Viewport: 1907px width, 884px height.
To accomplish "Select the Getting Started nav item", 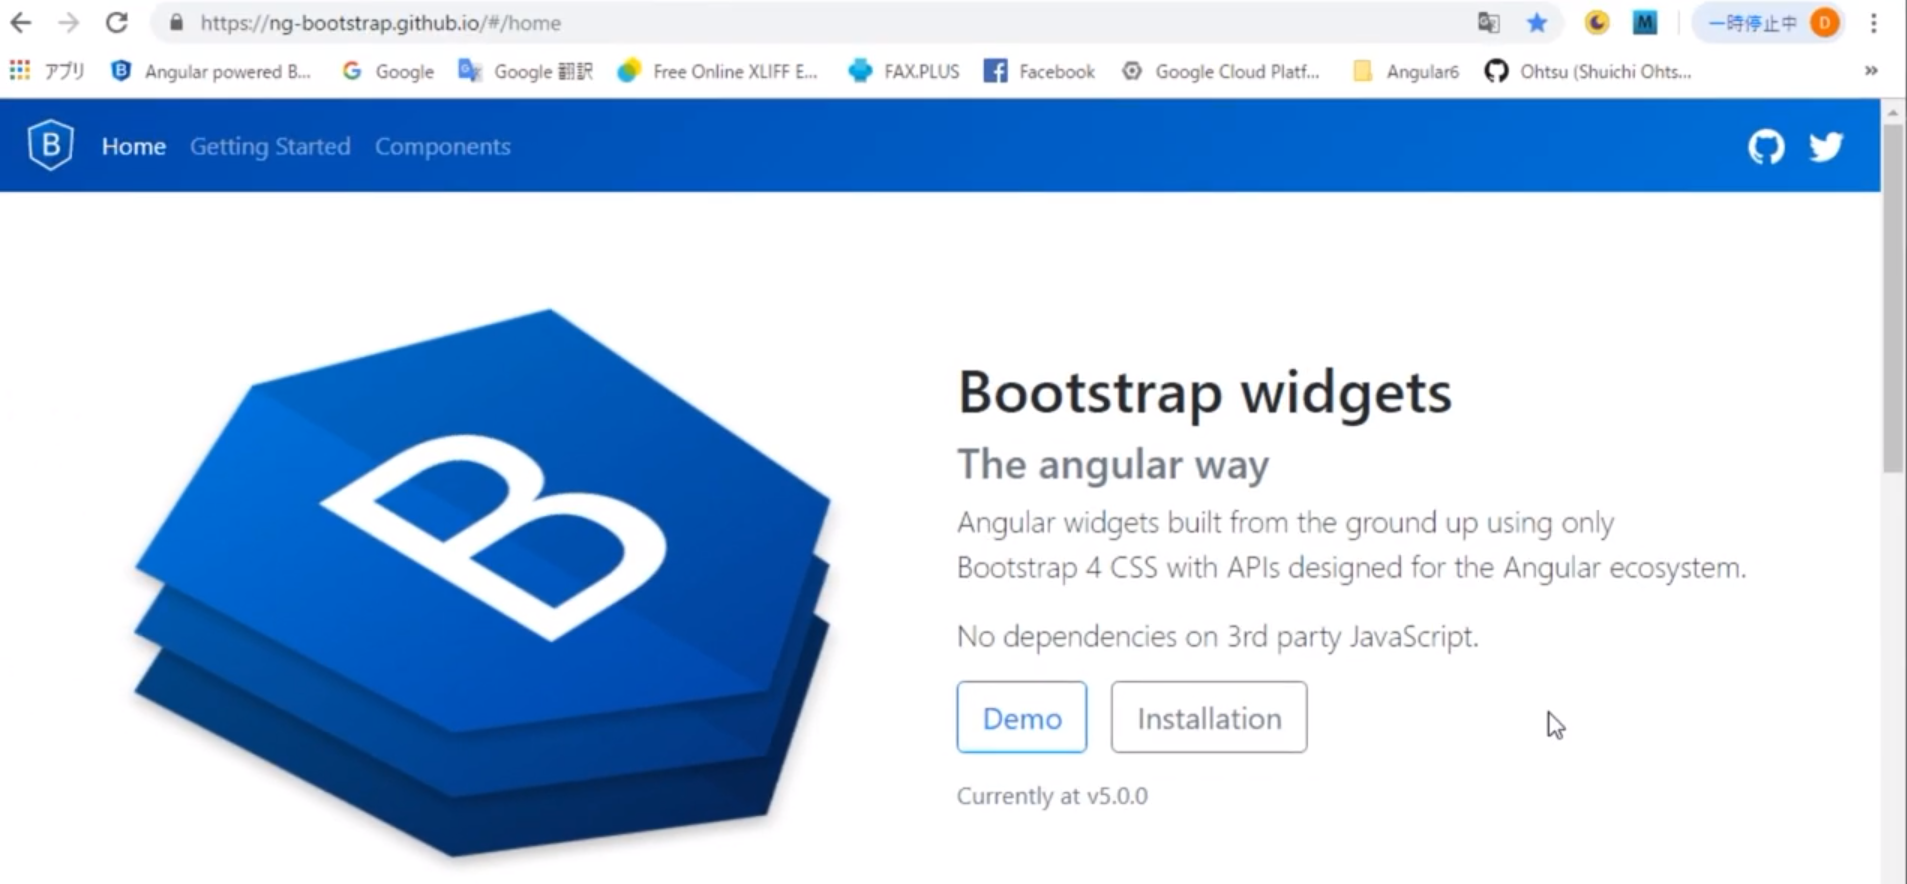I will [x=270, y=146].
